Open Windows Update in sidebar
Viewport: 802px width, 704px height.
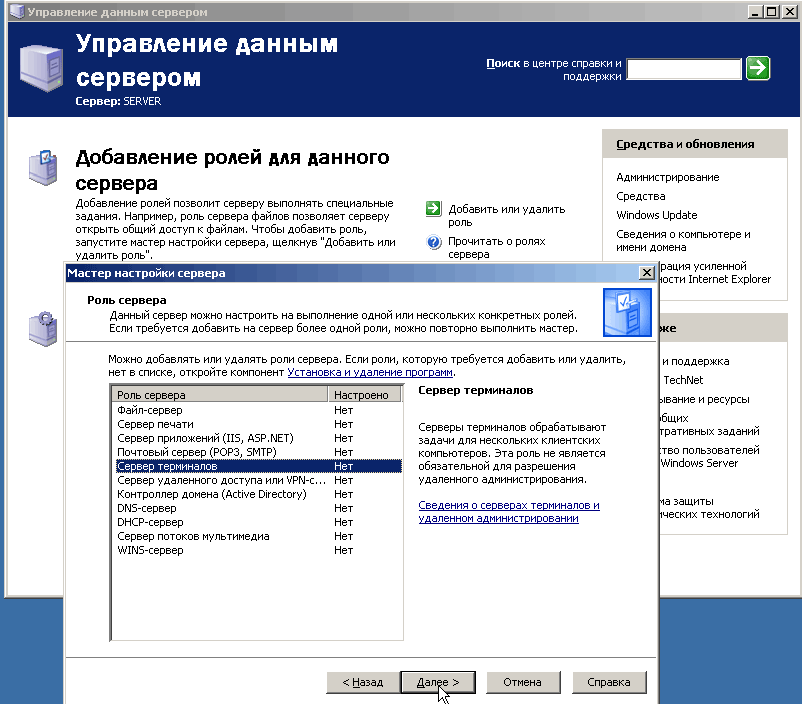tap(657, 215)
